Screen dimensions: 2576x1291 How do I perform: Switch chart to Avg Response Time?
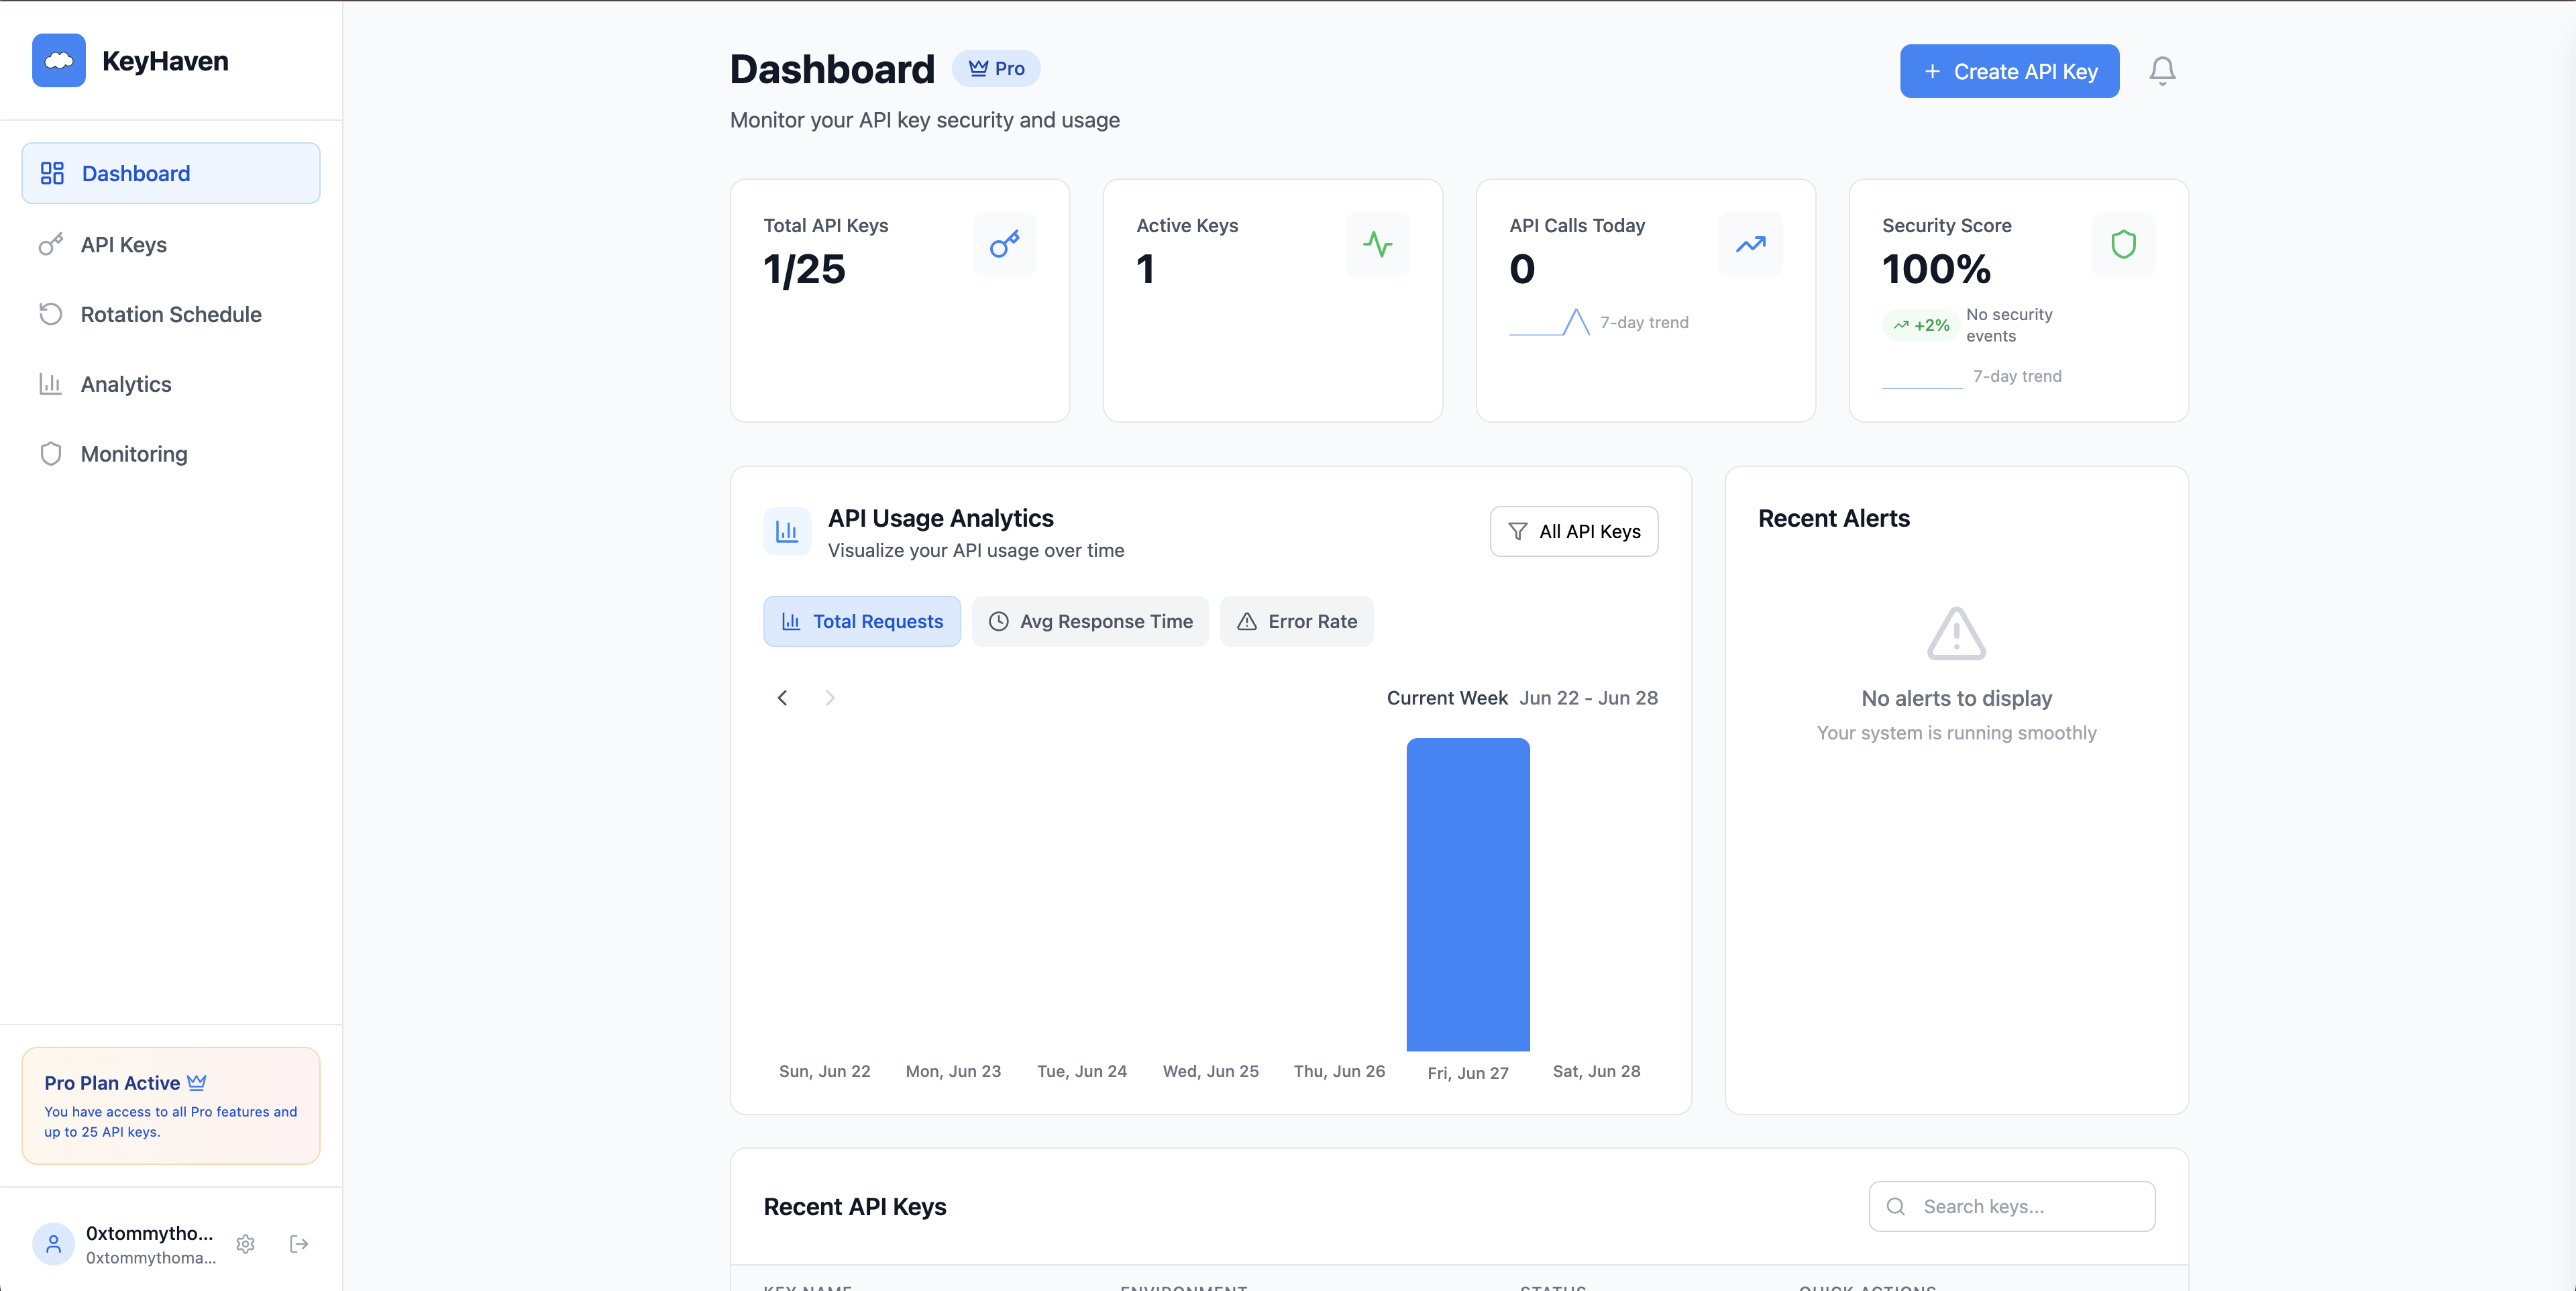click(x=1090, y=621)
